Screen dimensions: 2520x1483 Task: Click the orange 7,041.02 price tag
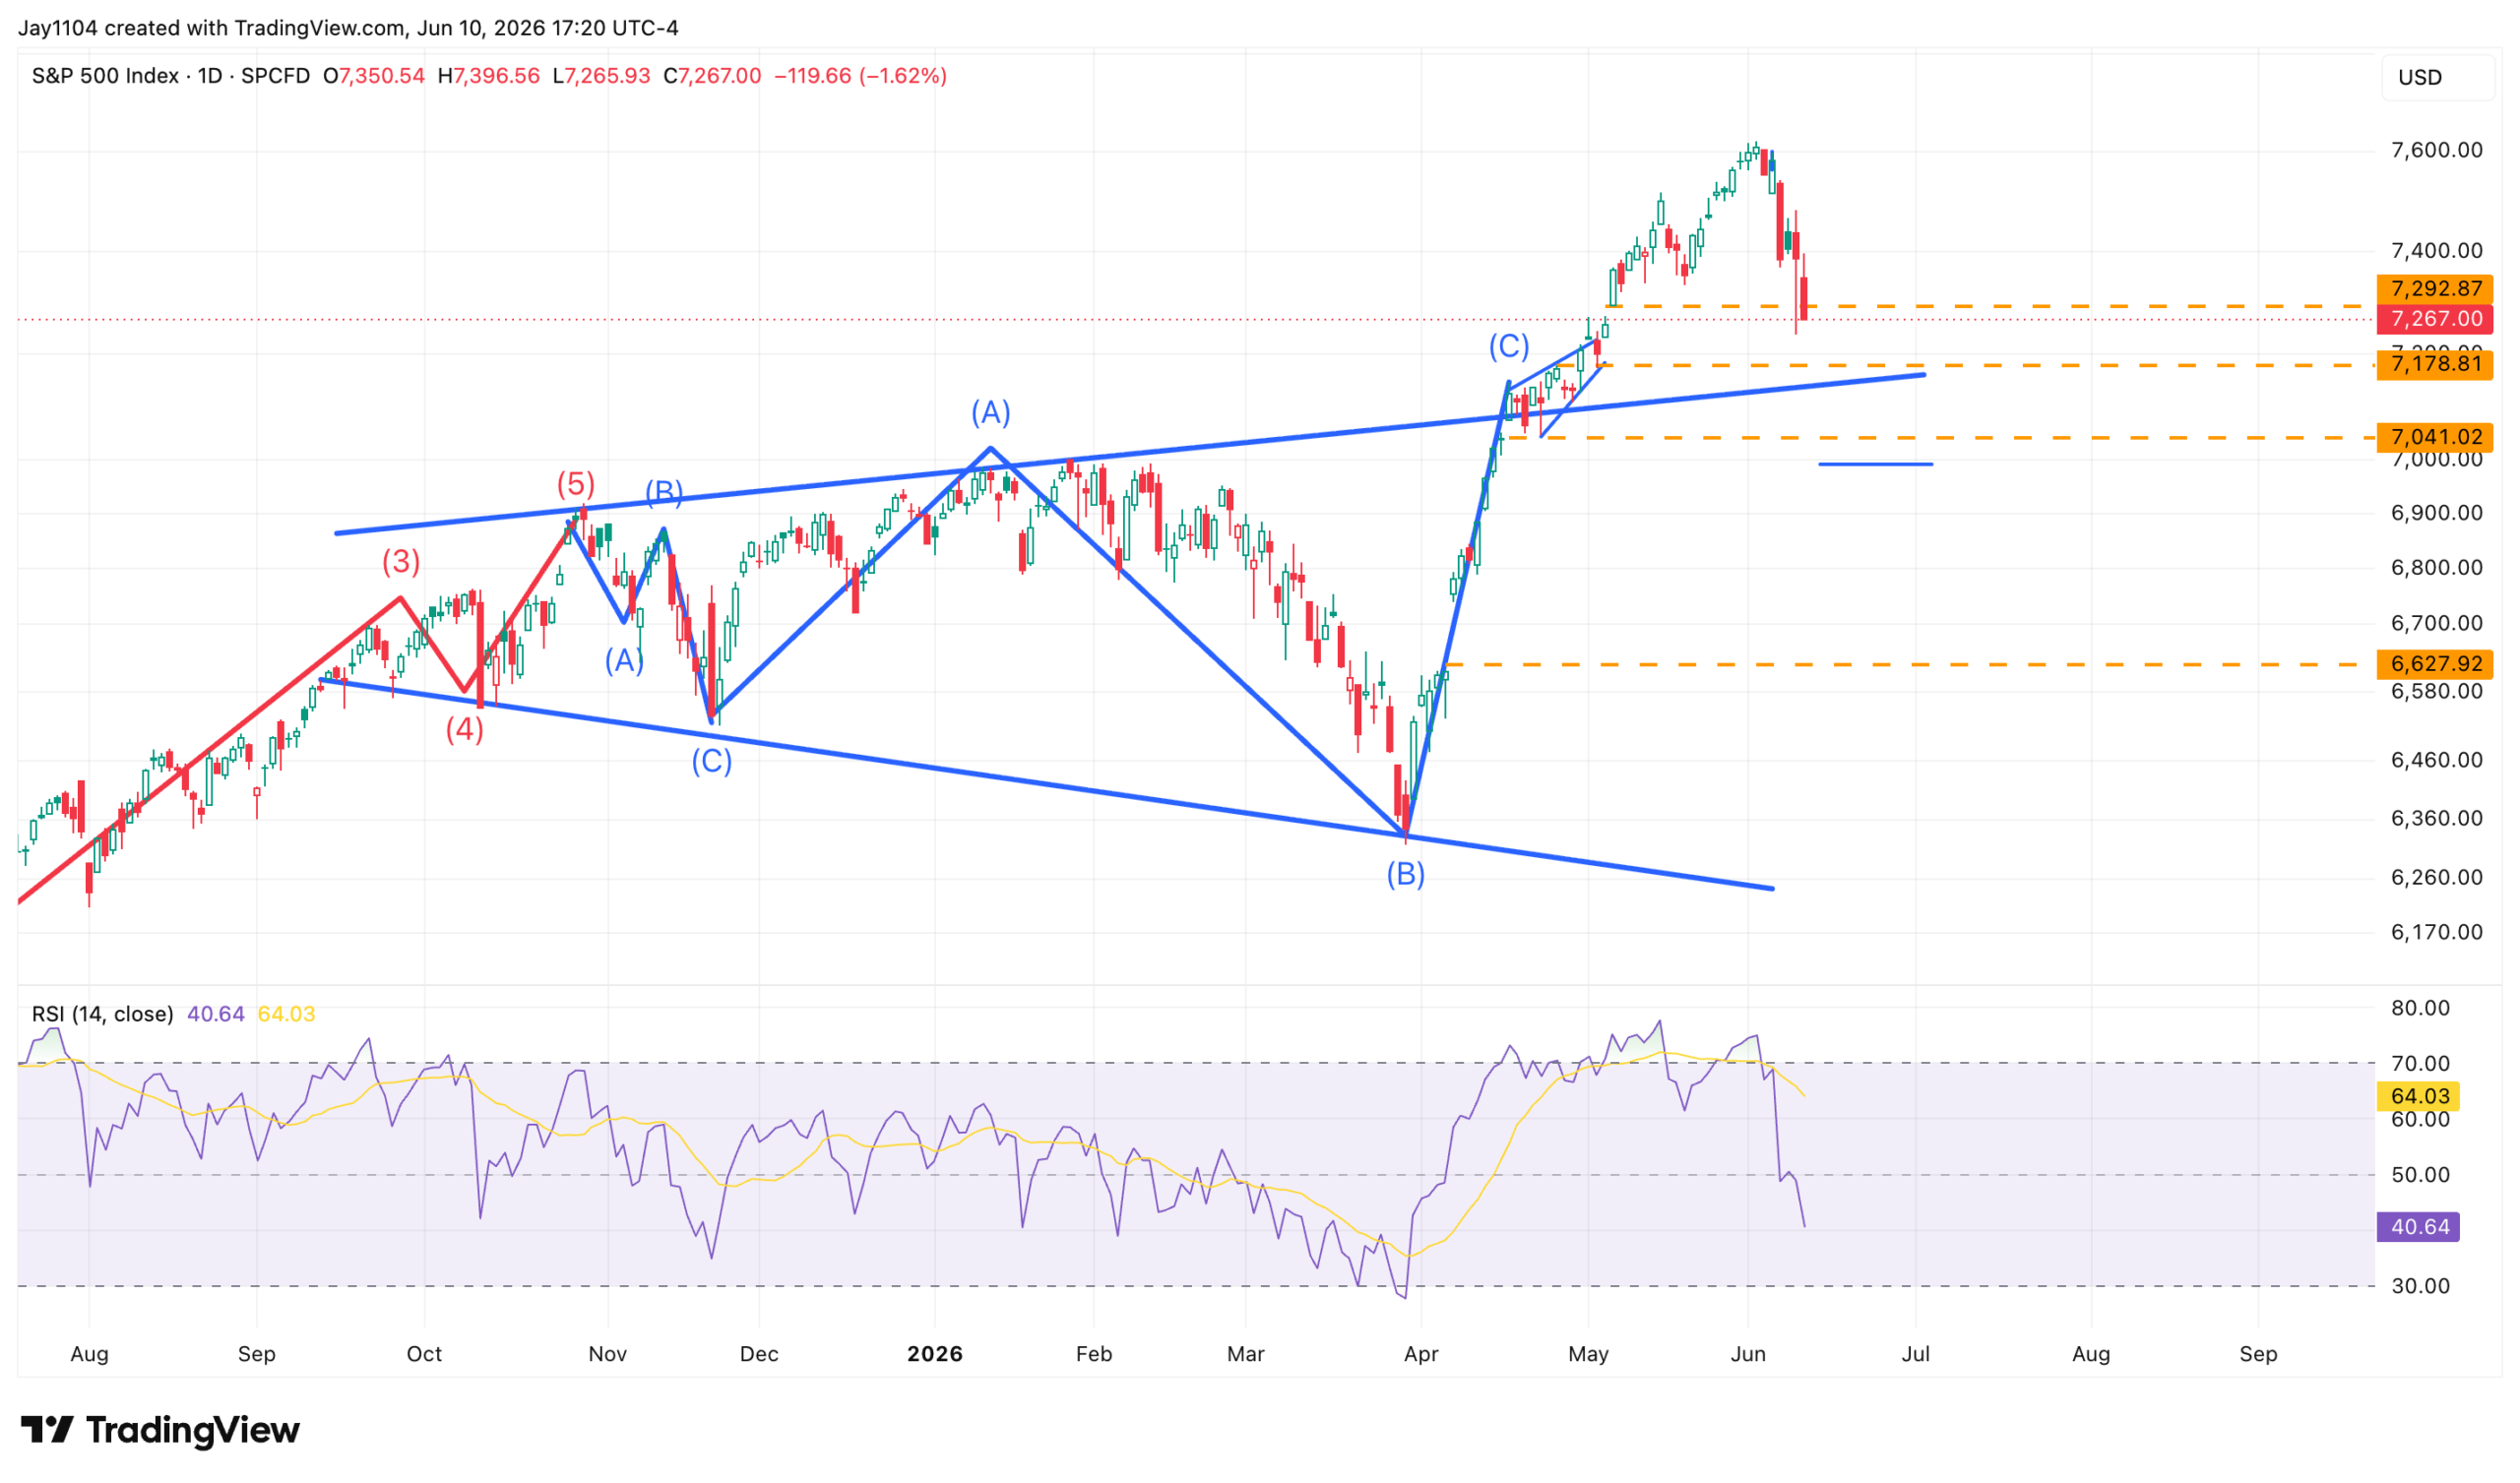coord(2435,437)
